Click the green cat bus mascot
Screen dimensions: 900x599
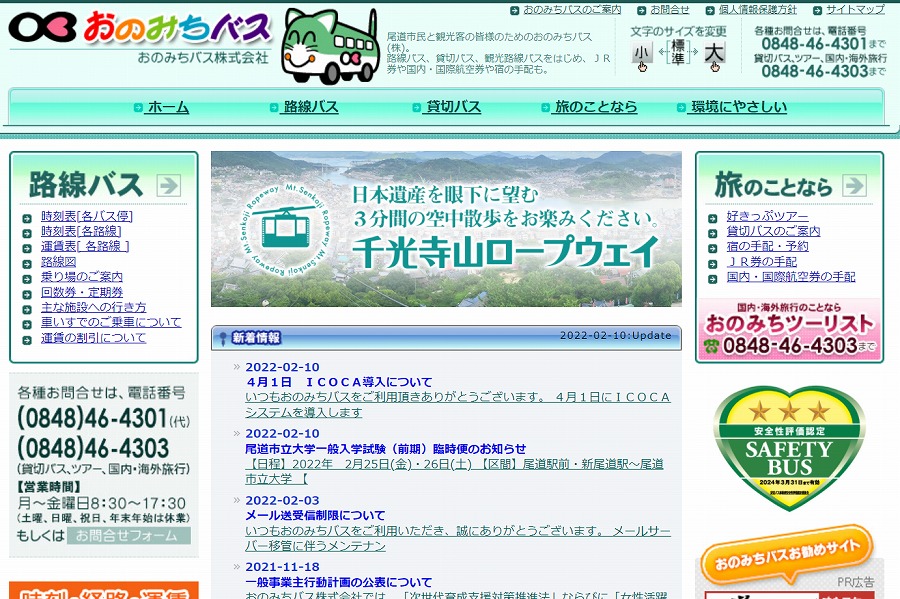pyautogui.click(x=331, y=46)
